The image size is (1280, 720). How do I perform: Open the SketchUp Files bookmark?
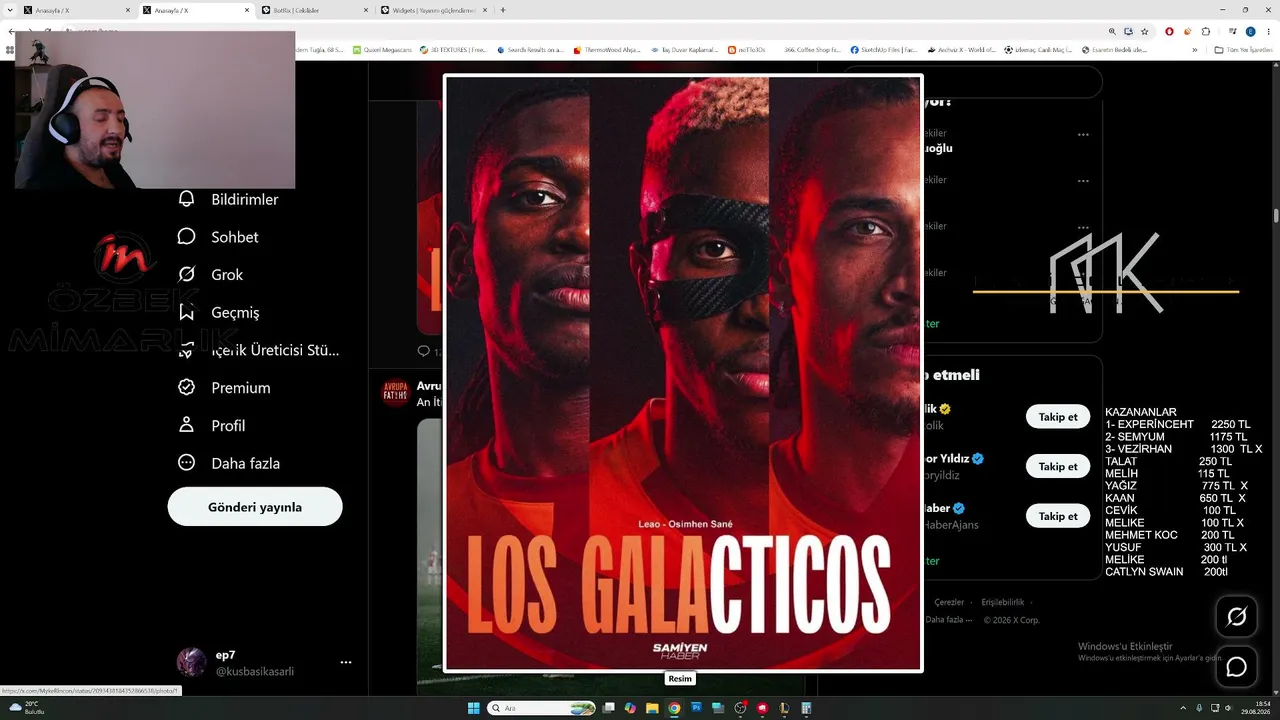[884, 50]
